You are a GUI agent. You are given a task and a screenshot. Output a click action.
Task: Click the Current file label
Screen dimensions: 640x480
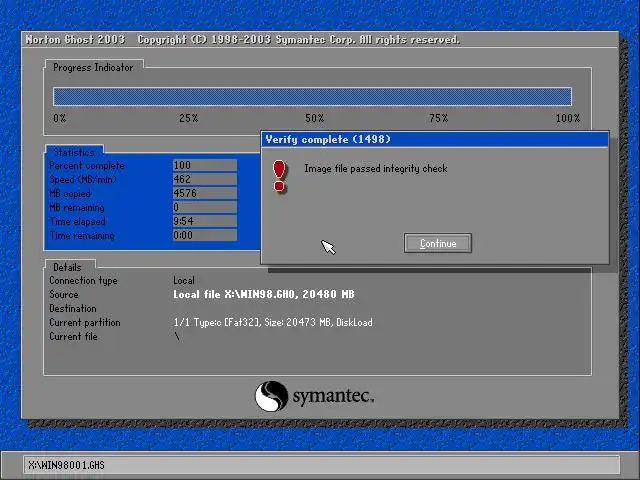(73, 337)
